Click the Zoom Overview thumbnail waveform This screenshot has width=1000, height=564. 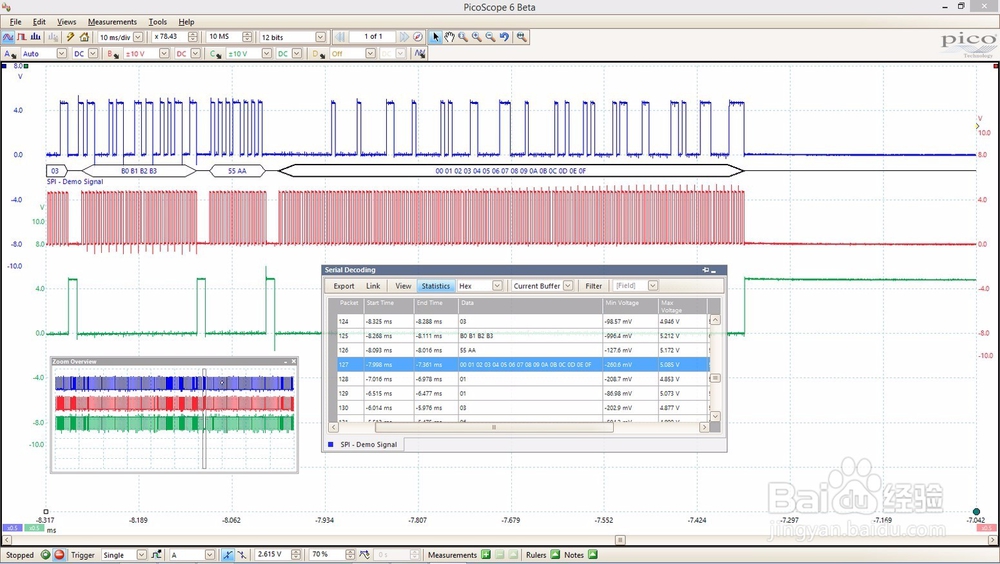[174, 419]
